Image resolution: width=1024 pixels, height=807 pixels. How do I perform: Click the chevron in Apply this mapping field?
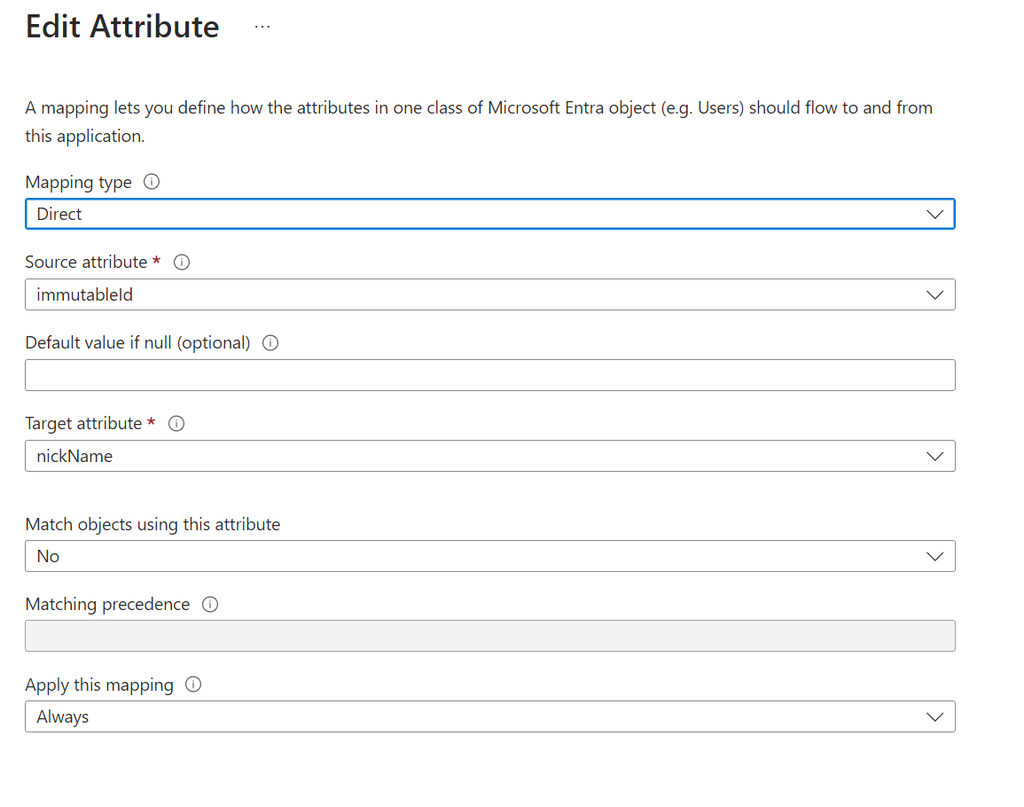[x=935, y=717]
